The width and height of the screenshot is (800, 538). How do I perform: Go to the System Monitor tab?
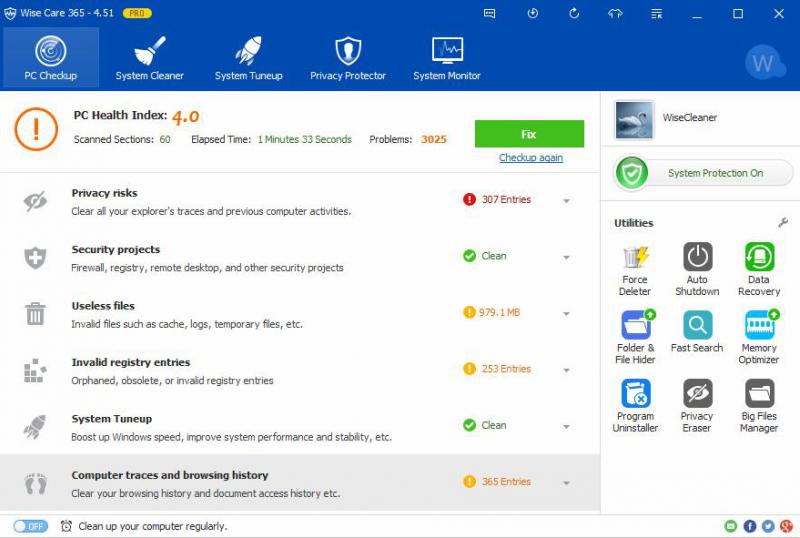click(447, 58)
